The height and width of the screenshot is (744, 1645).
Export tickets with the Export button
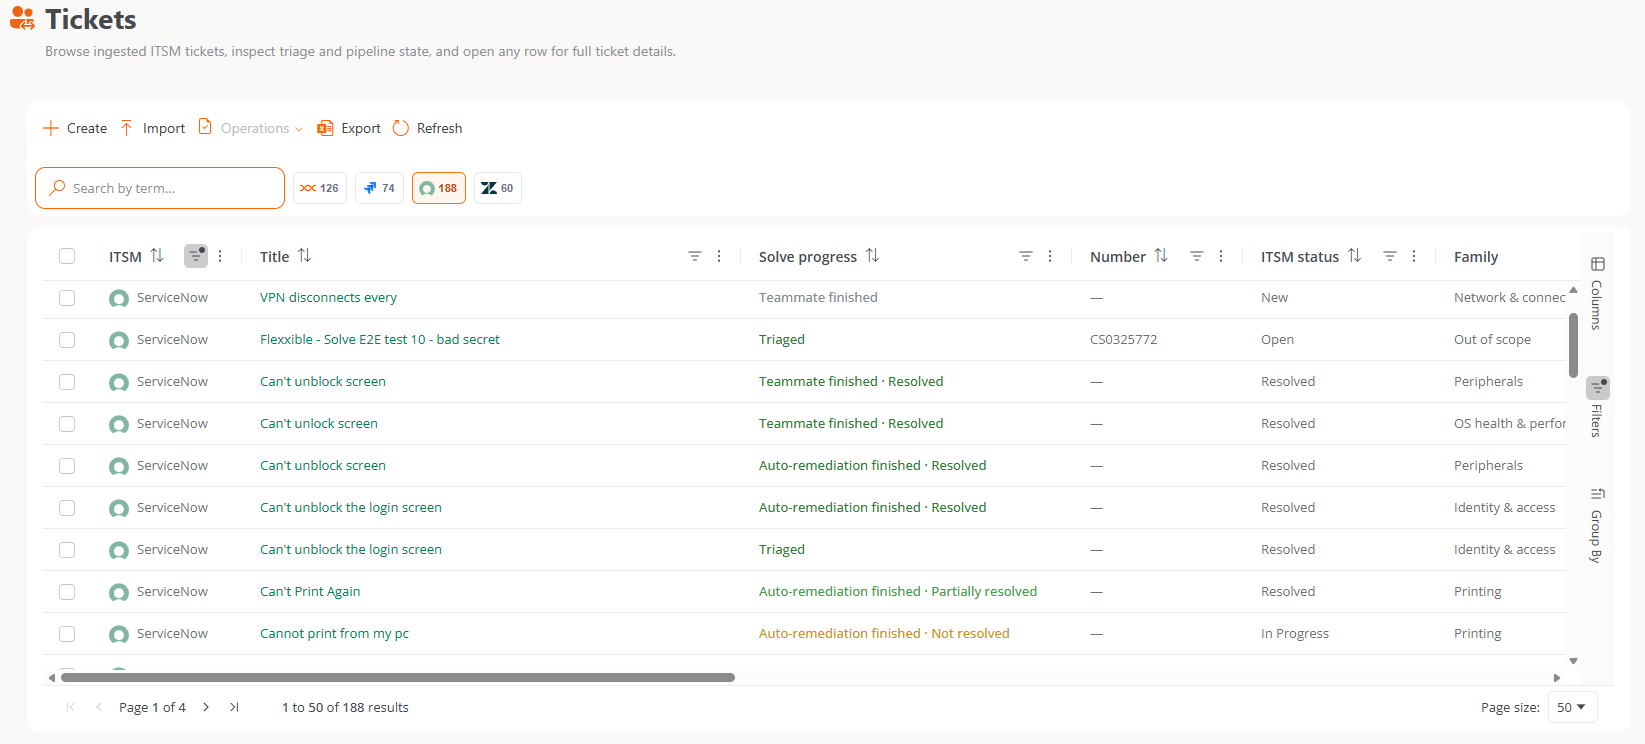[x=349, y=128]
